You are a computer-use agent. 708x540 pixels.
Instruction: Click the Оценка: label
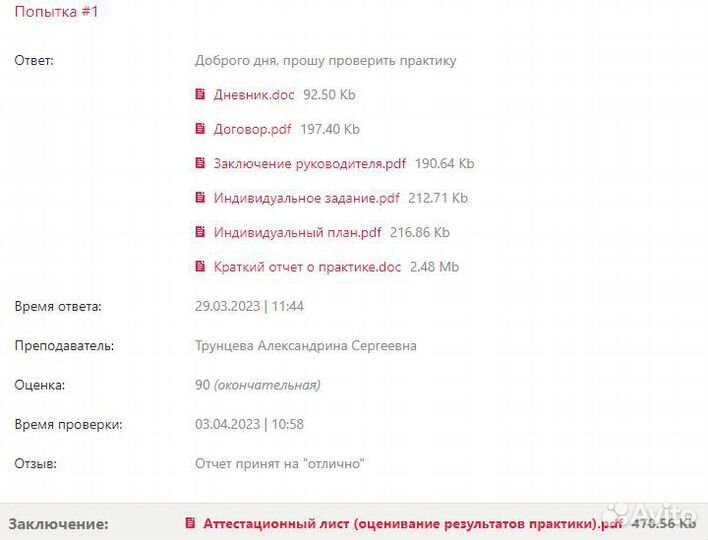pyautogui.click(x=40, y=385)
